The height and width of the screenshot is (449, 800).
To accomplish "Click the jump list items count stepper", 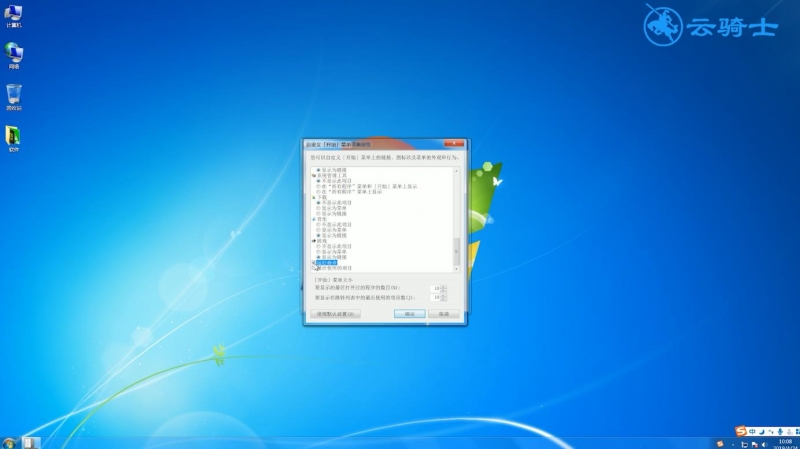I will click(x=443, y=297).
